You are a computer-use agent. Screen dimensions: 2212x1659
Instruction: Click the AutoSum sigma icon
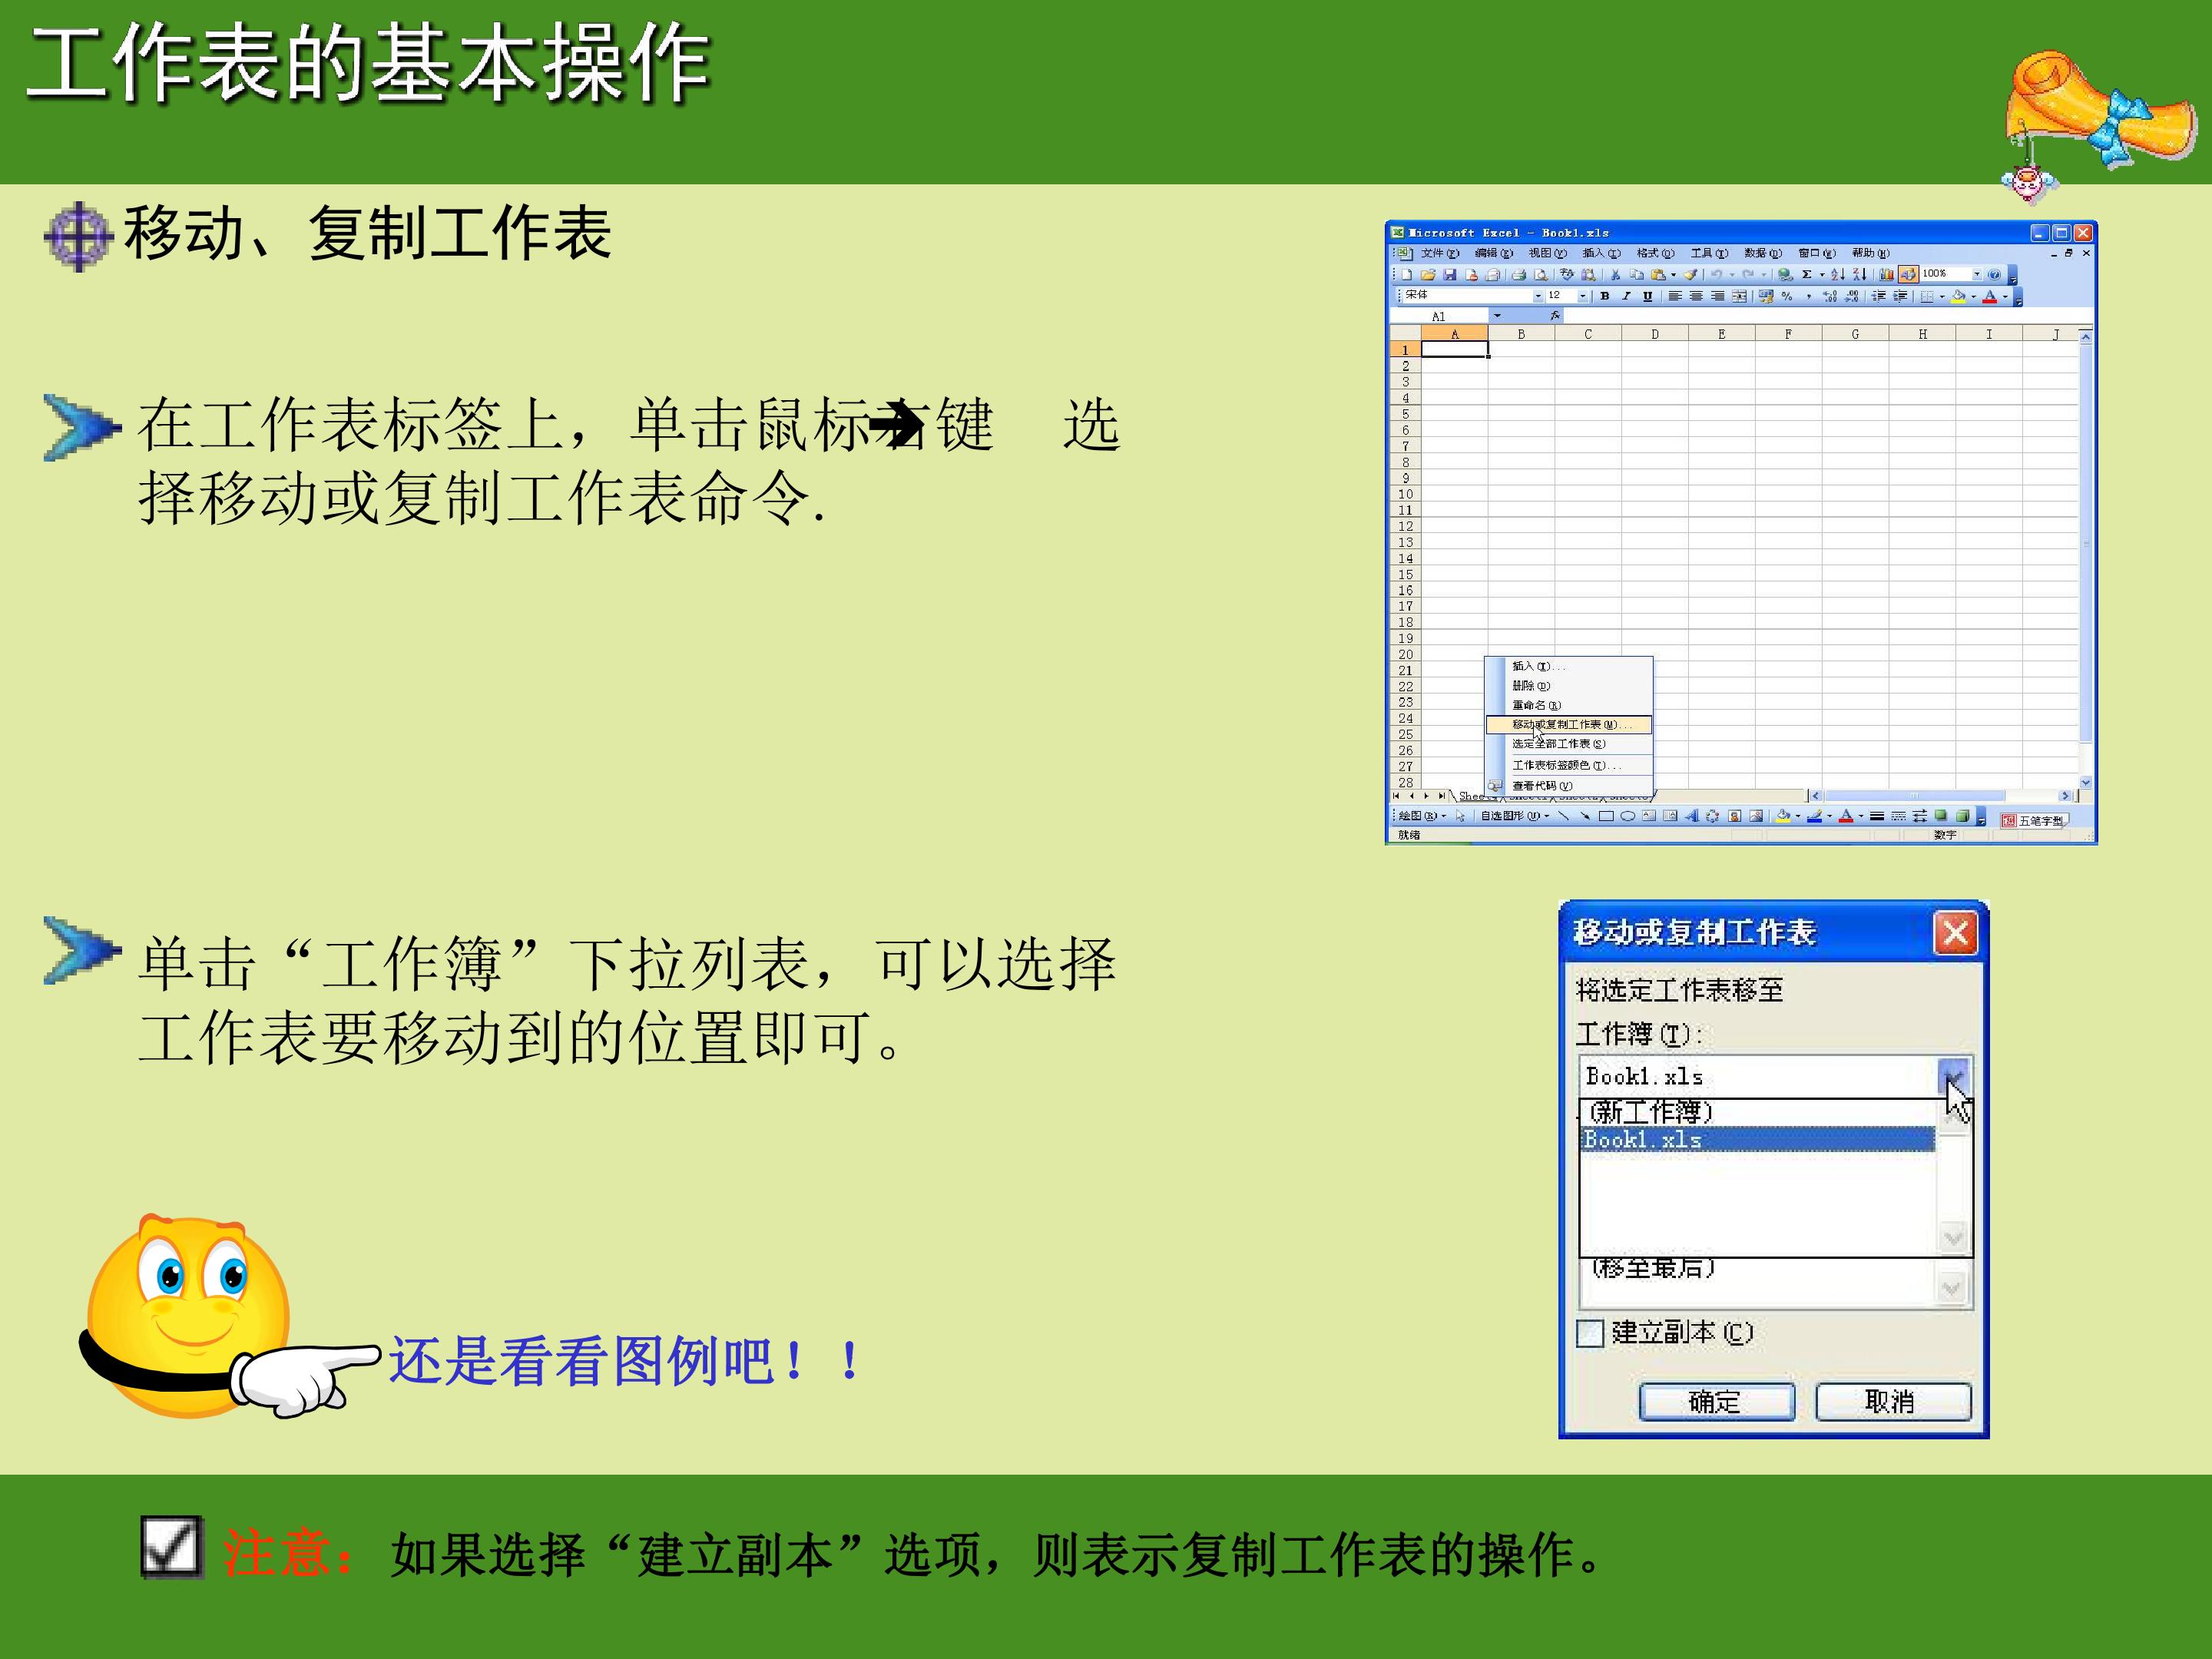pos(1807,274)
